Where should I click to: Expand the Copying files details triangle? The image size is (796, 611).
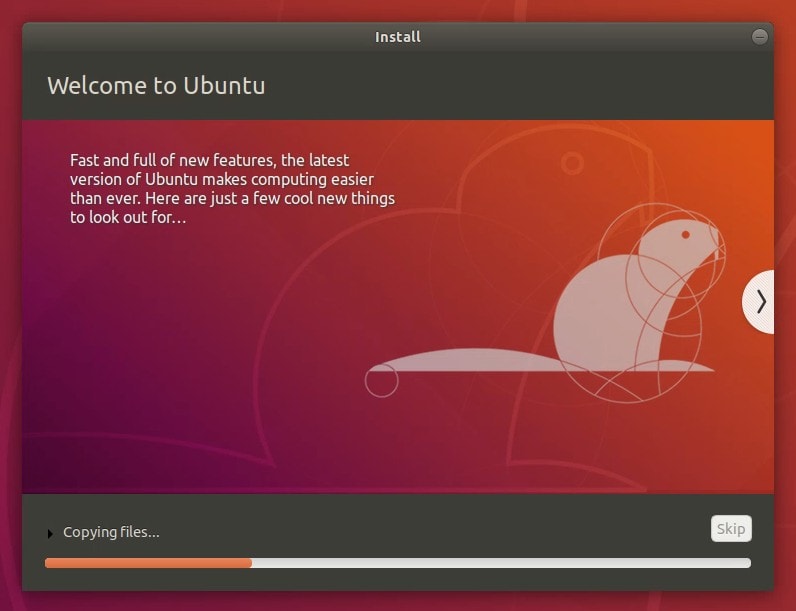51,534
